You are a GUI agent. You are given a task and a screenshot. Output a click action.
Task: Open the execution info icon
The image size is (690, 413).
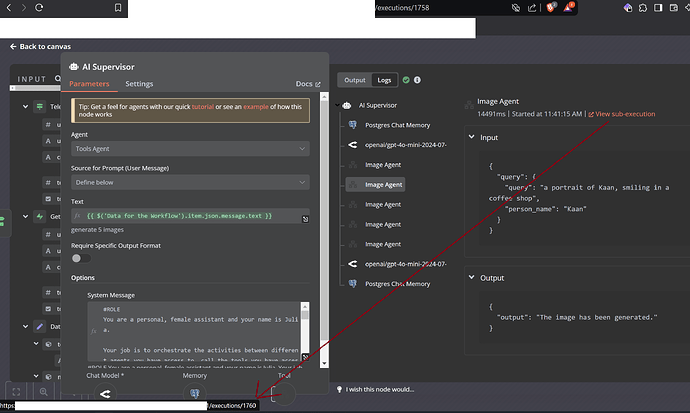pyautogui.click(x=417, y=80)
